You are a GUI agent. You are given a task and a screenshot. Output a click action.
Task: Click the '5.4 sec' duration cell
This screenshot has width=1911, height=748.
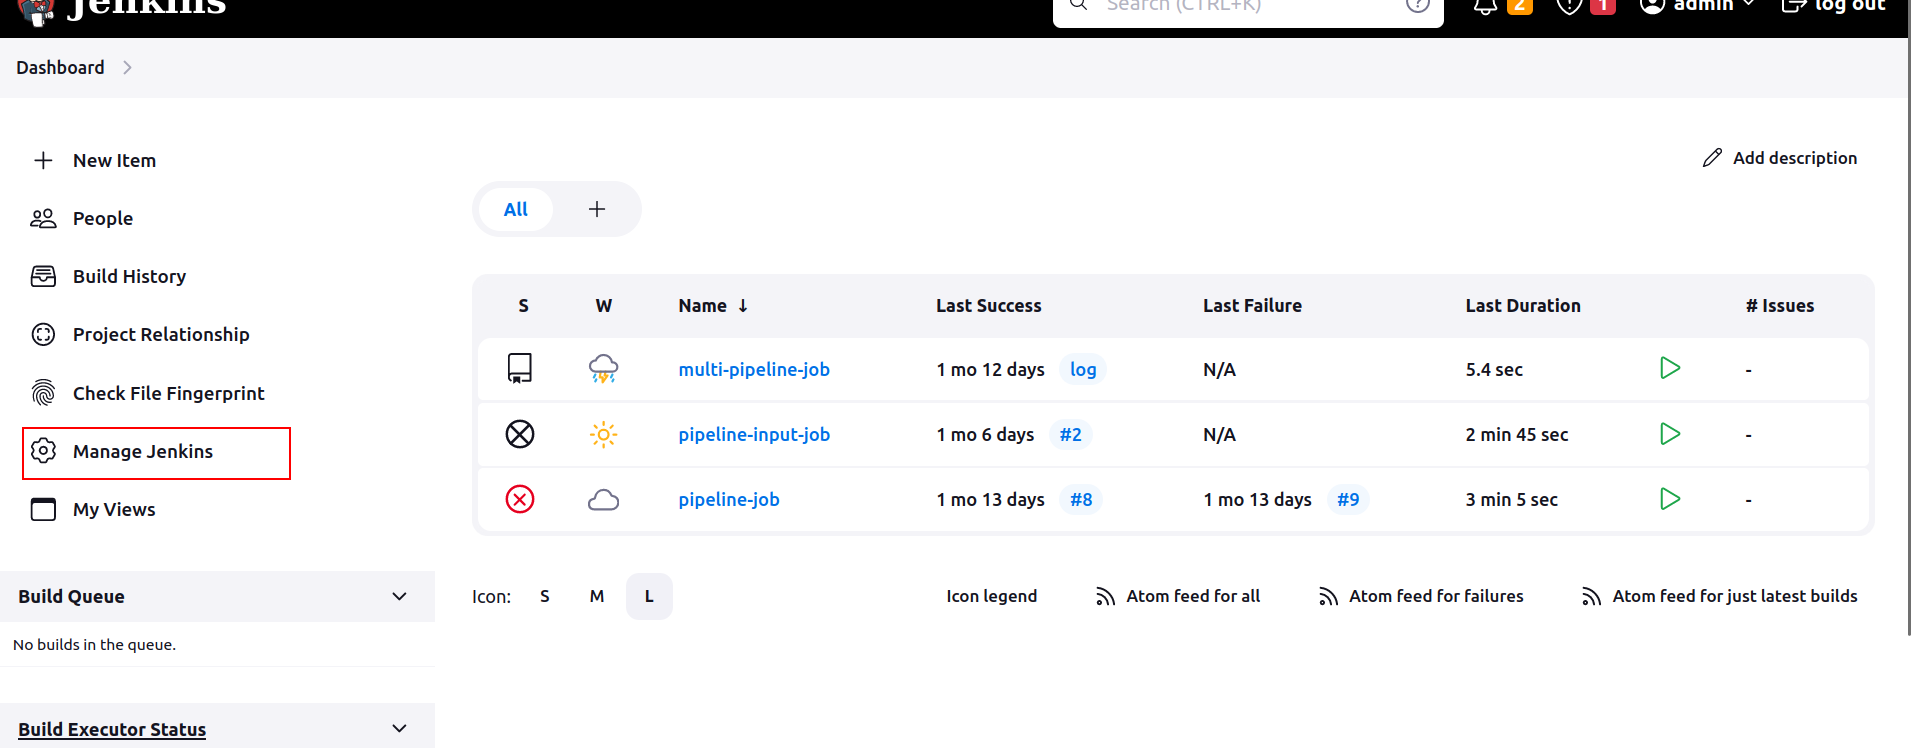(x=1494, y=369)
